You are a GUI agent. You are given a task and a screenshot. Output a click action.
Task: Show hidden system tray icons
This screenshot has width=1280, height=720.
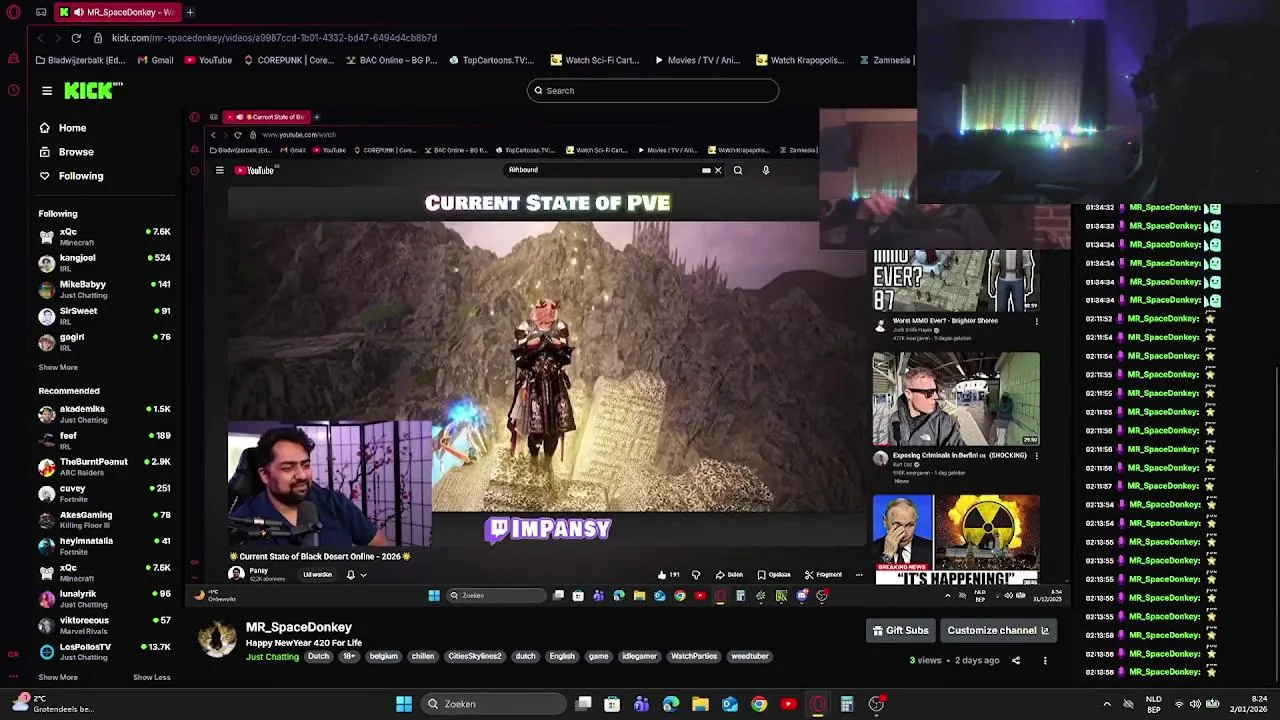(x=1107, y=704)
